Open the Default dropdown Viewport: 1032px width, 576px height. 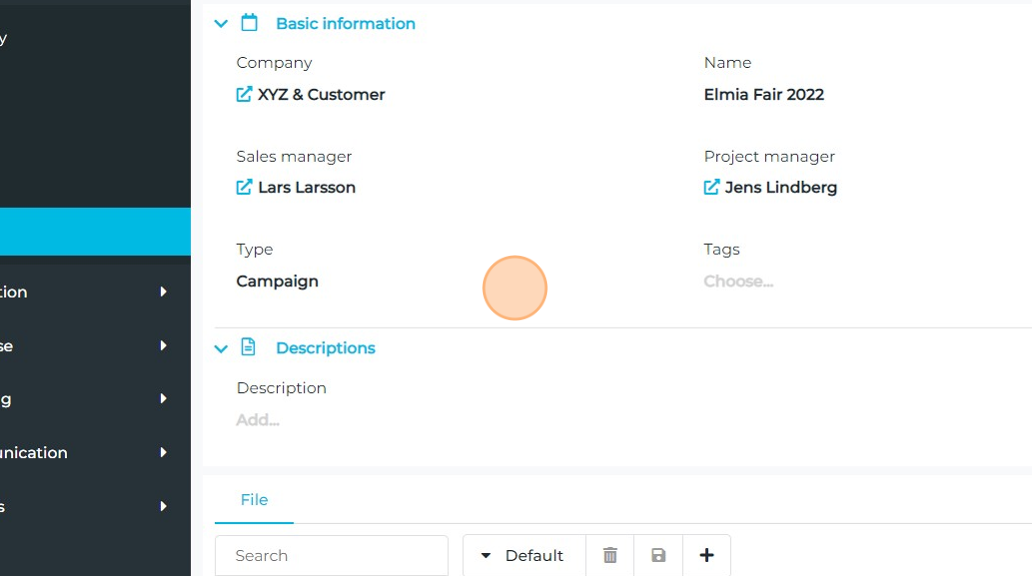click(x=523, y=555)
